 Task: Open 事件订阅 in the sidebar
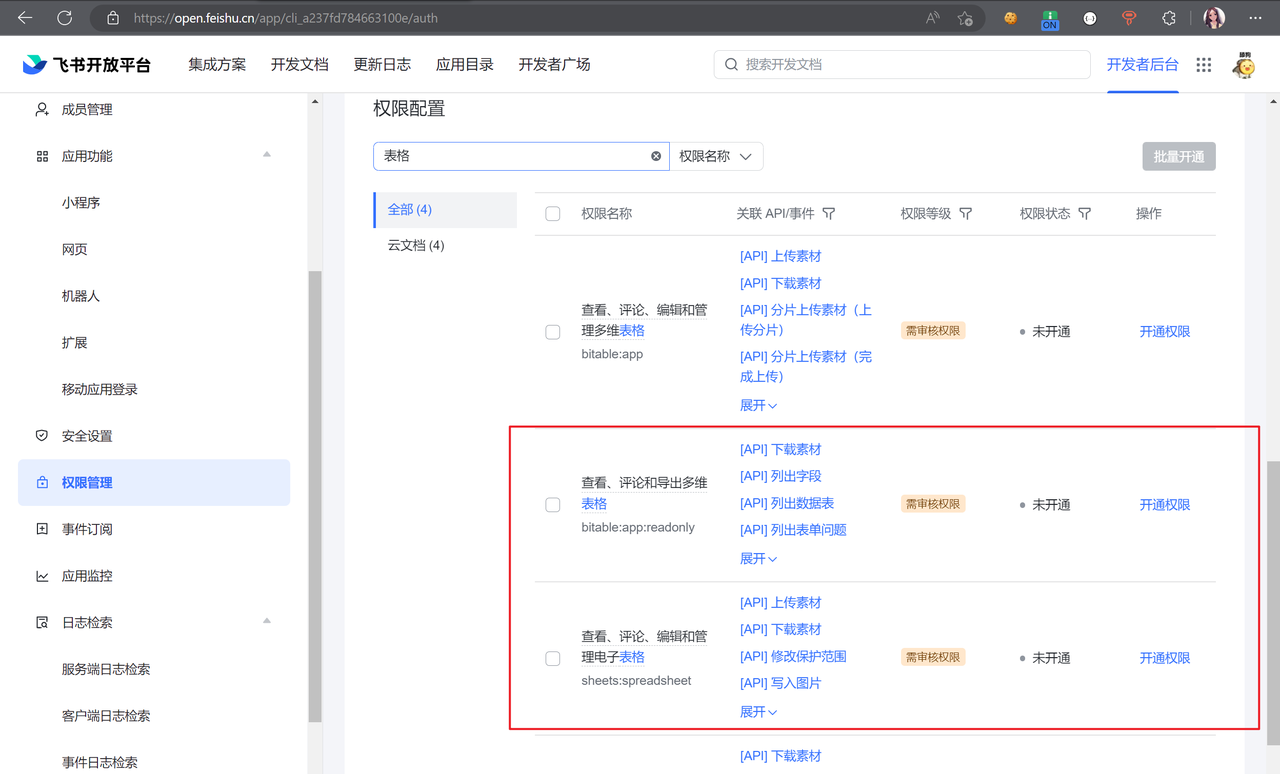click(x=87, y=529)
